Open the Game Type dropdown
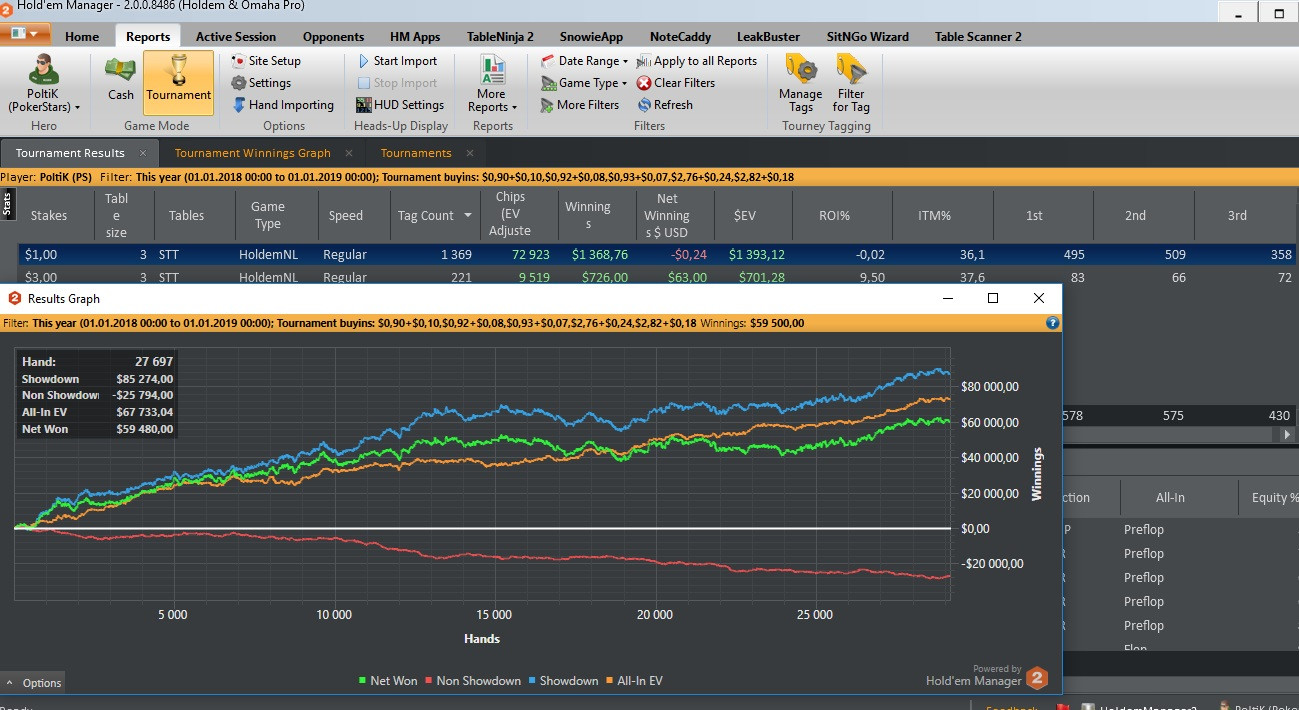Viewport: 1299px width, 710px height. [x=585, y=83]
